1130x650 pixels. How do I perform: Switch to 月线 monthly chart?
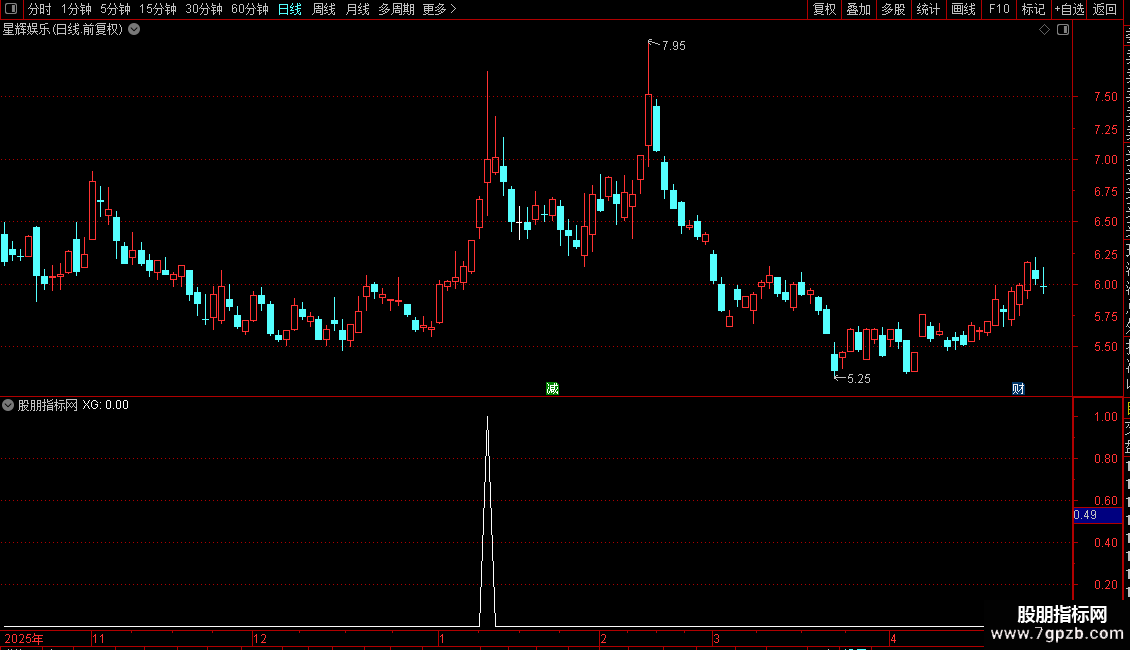357,9
